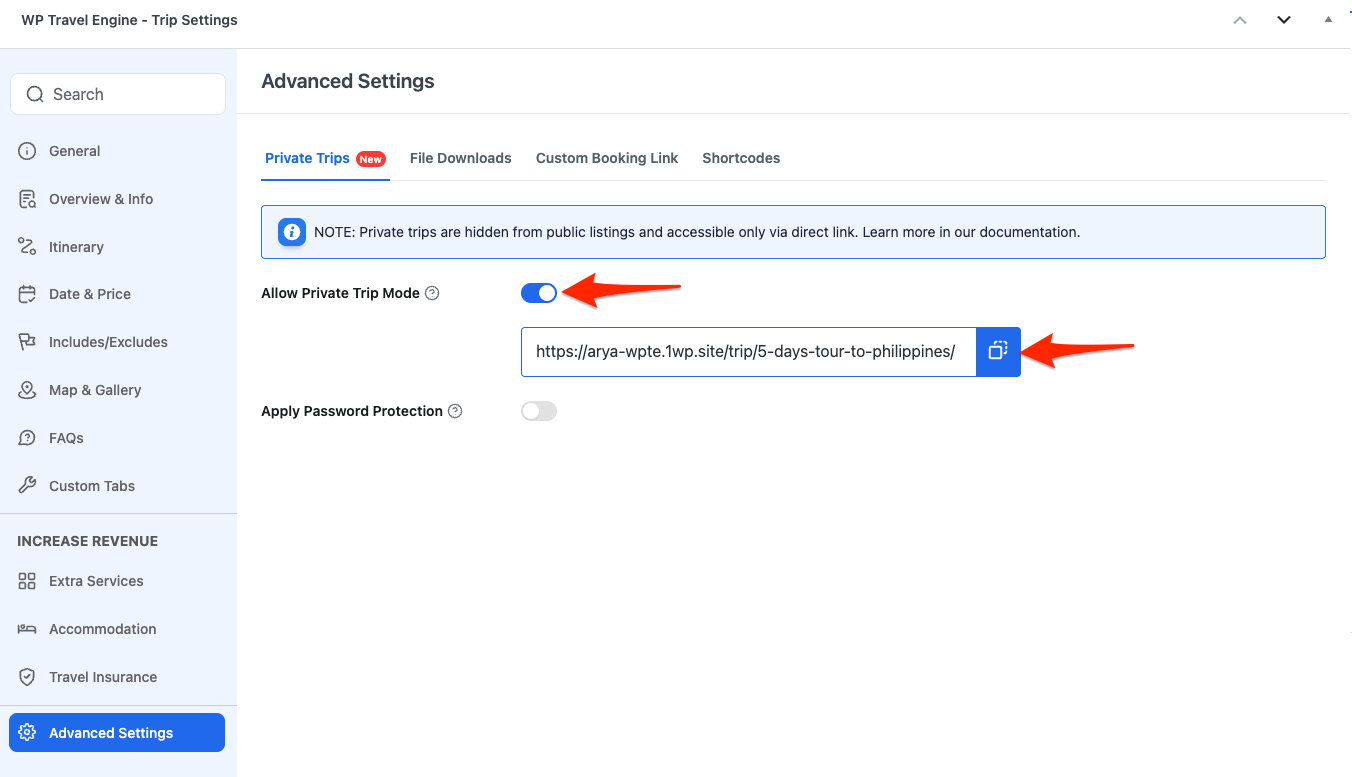The image size is (1352, 777).
Task: Move the Trip Settings panel down
Action: [1284, 20]
